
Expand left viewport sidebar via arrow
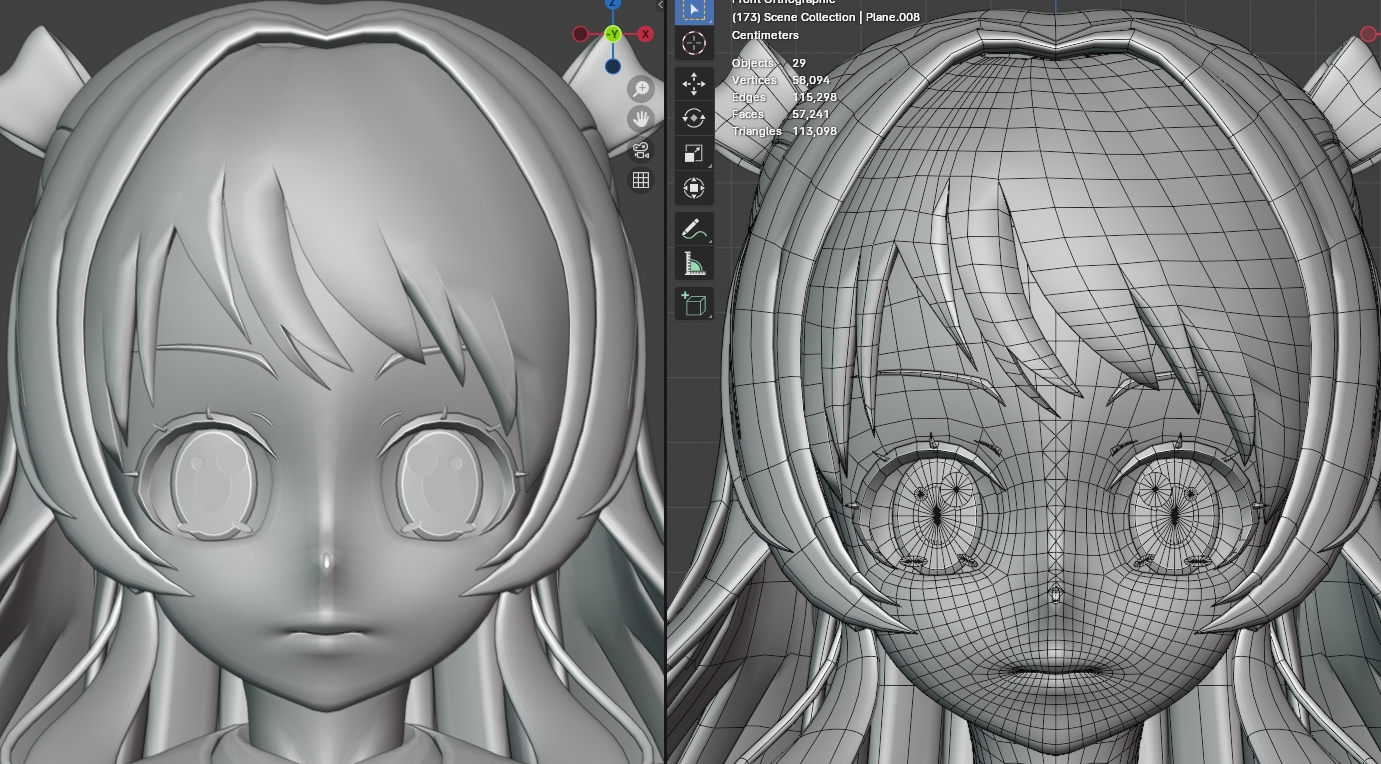point(660,5)
